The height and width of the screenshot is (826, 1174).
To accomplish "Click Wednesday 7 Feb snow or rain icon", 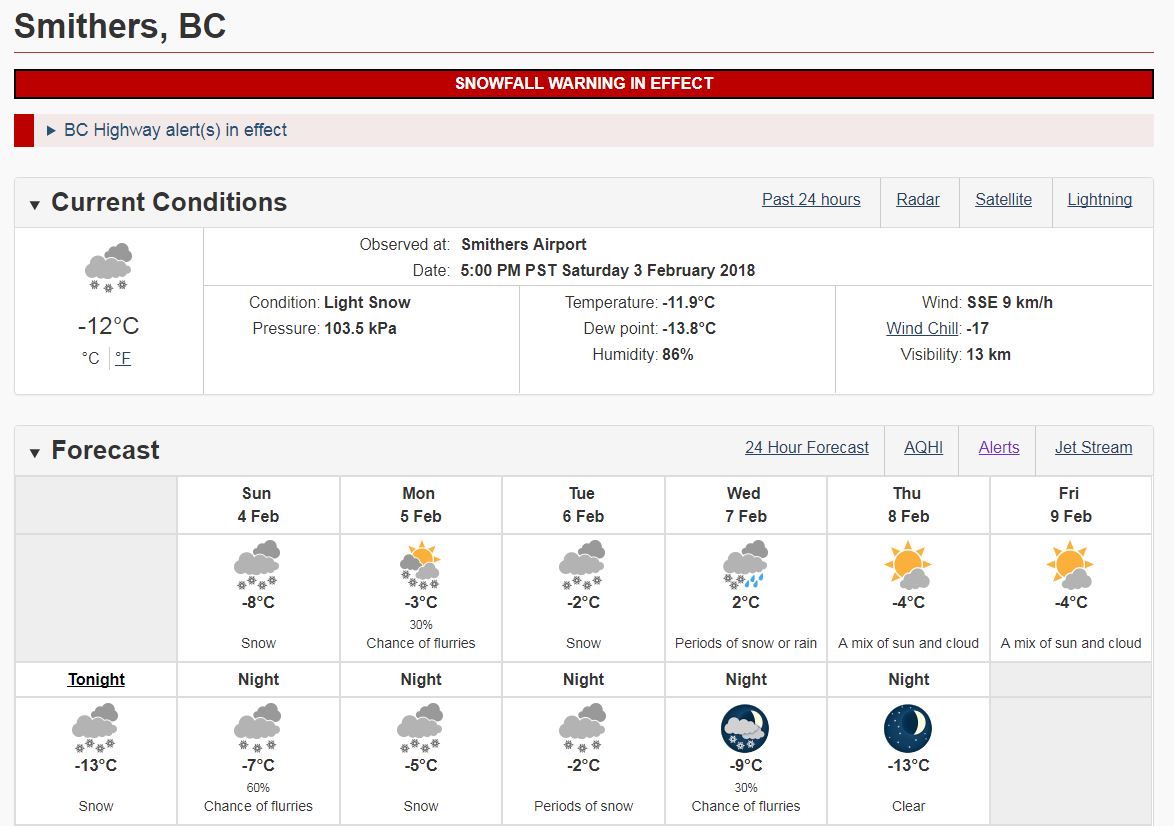I will click(745, 565).
